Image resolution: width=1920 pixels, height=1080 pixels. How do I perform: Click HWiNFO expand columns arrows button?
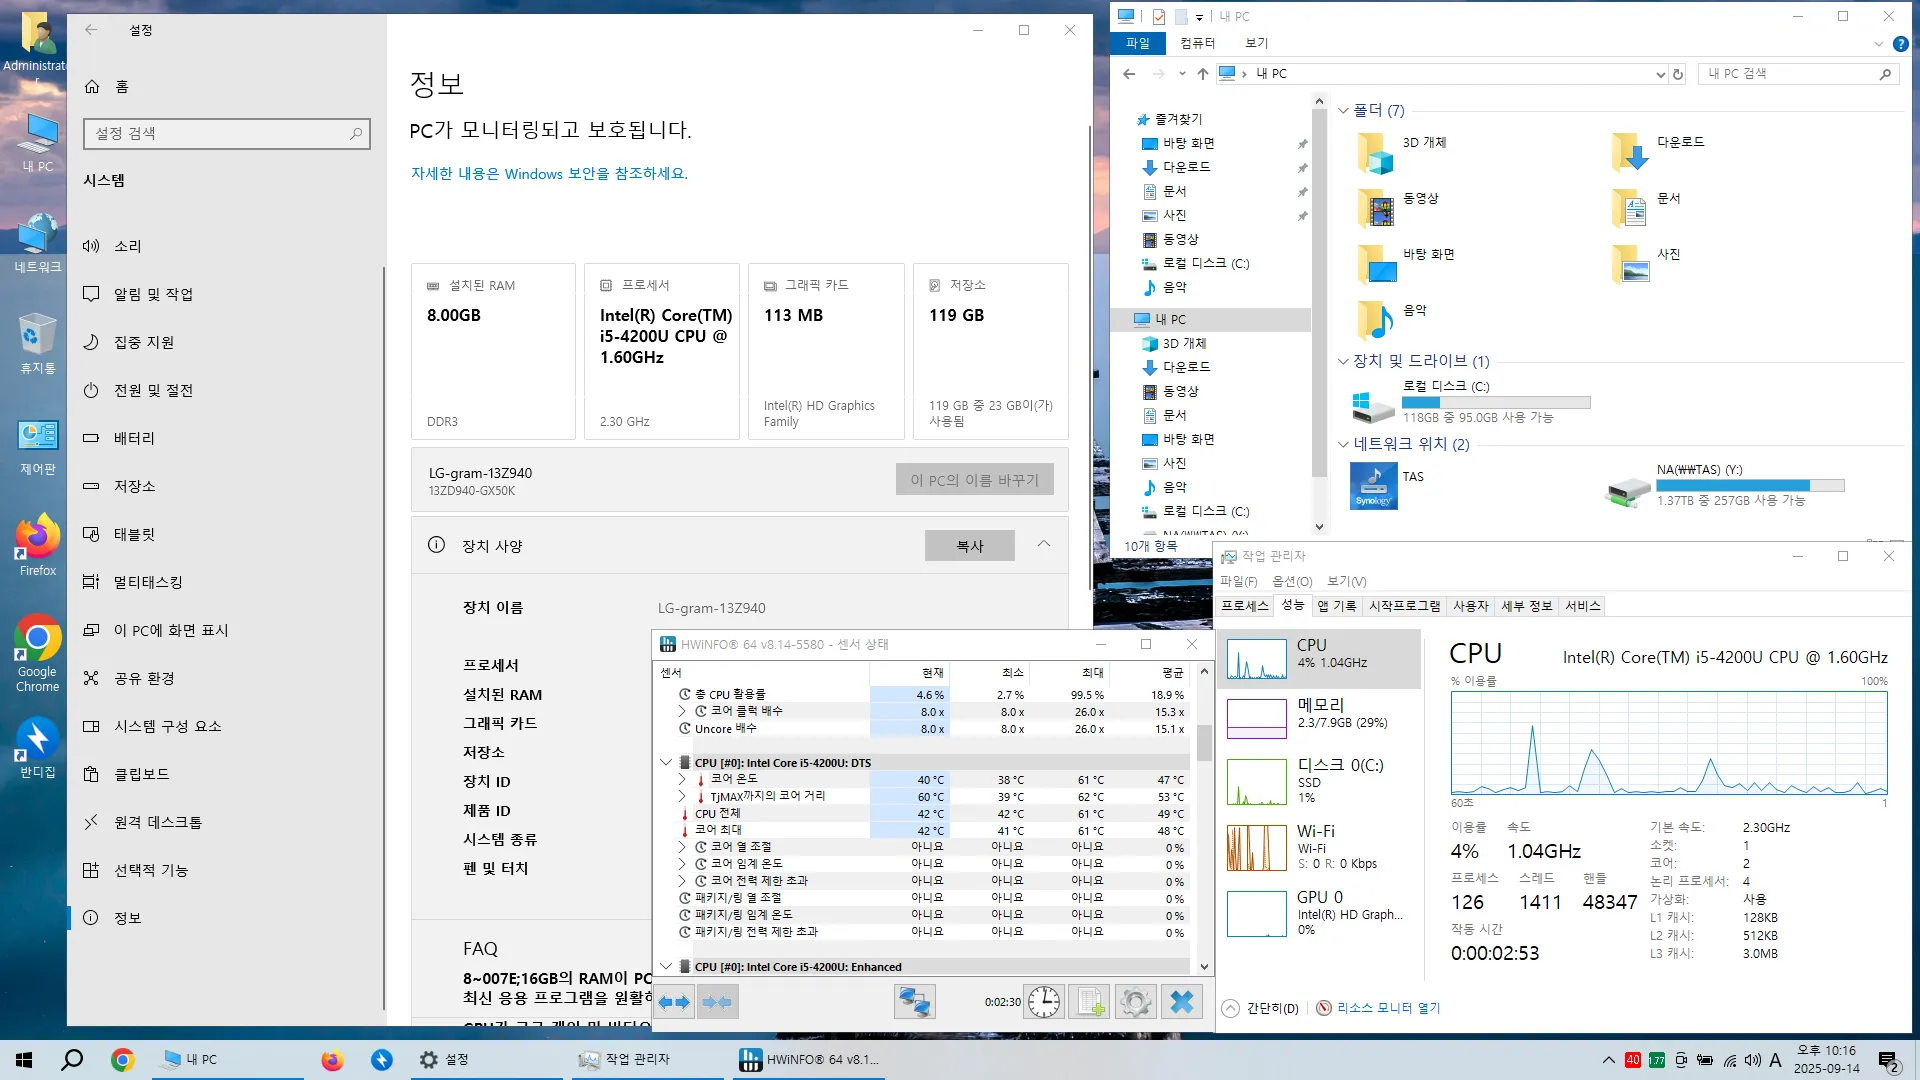click(675, 1001)
